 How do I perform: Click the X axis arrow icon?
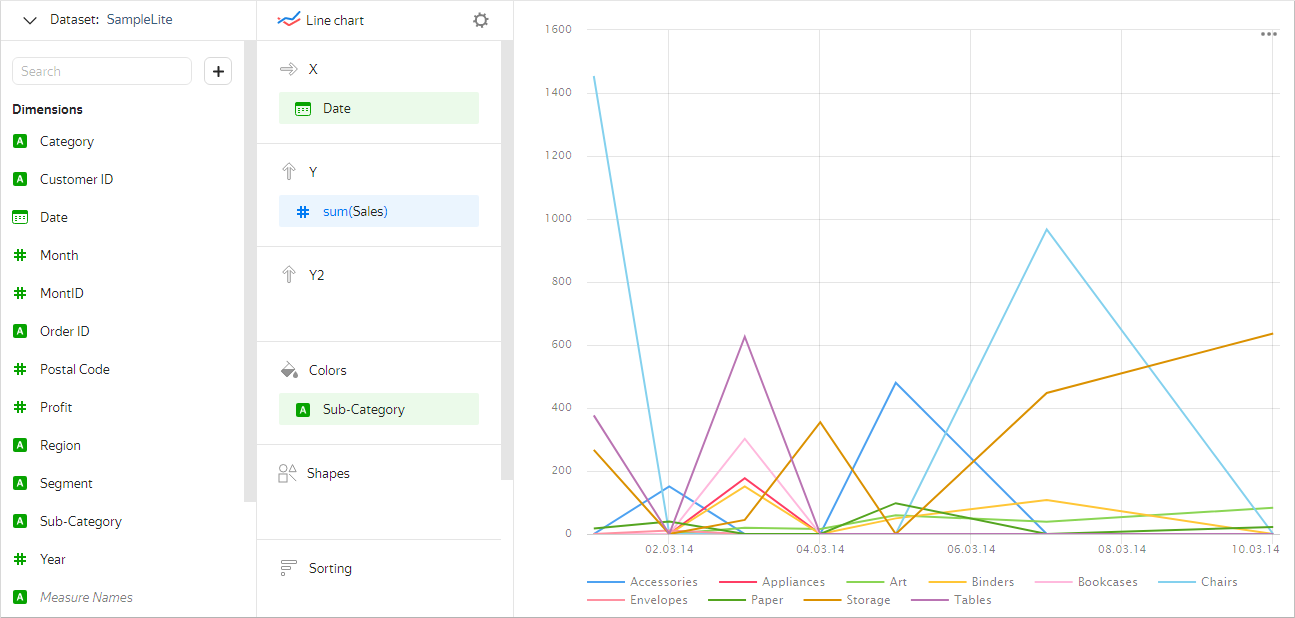289,69
